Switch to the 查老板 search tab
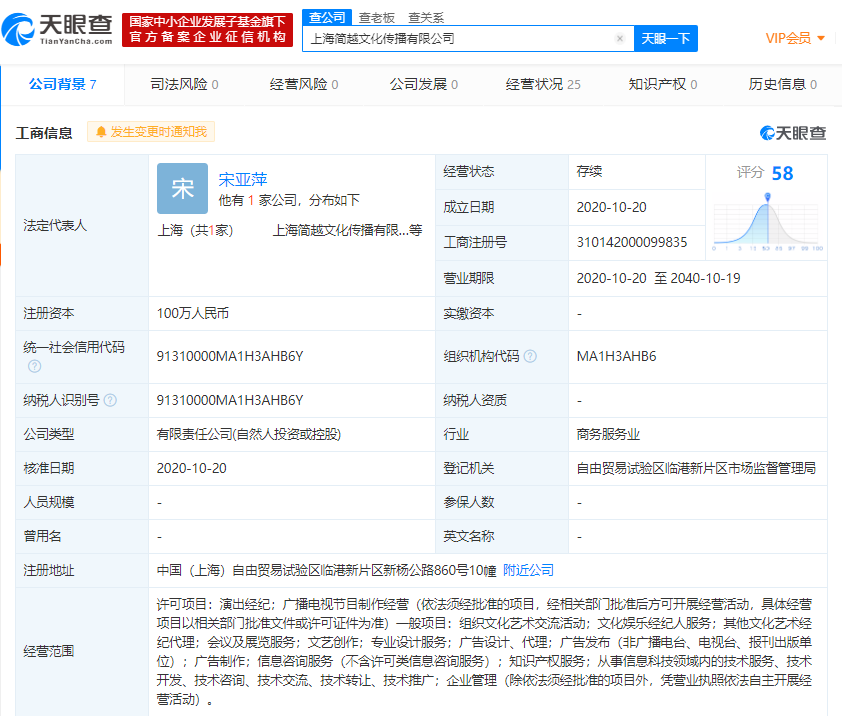The width and height of the screenshot is (842, 716). tap(376, 18)
